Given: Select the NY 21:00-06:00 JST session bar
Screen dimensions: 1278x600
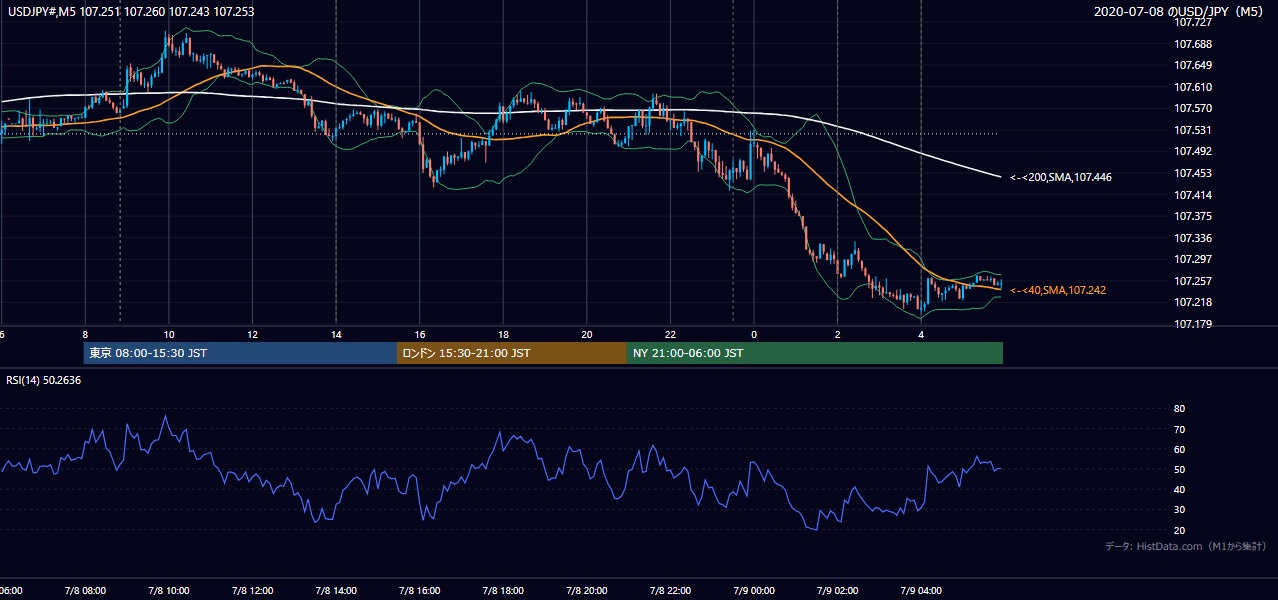Looking at the screenshot, I should click(x=815, y=353).
